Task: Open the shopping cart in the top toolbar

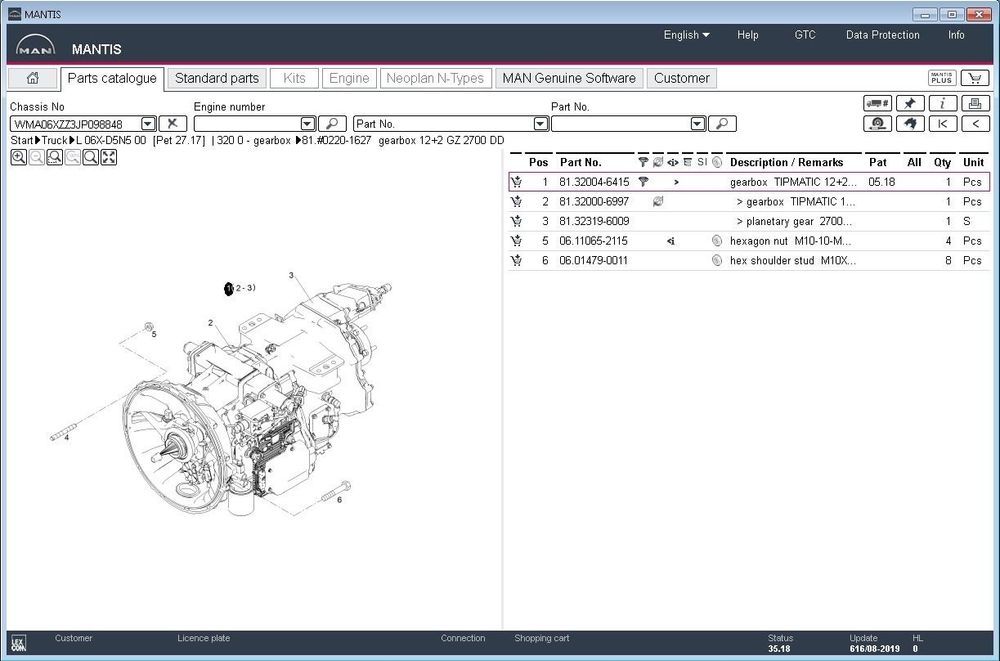Action: tap(975, 78)
